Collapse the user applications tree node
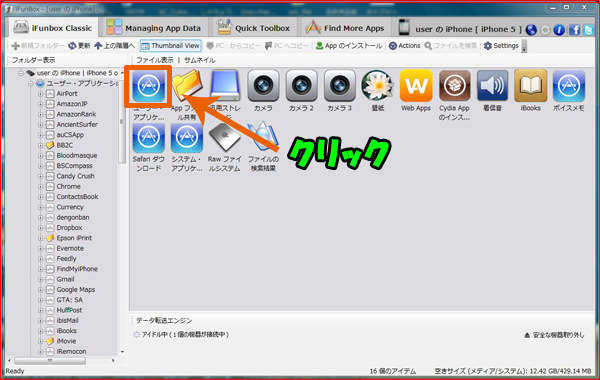 (31, 83)
